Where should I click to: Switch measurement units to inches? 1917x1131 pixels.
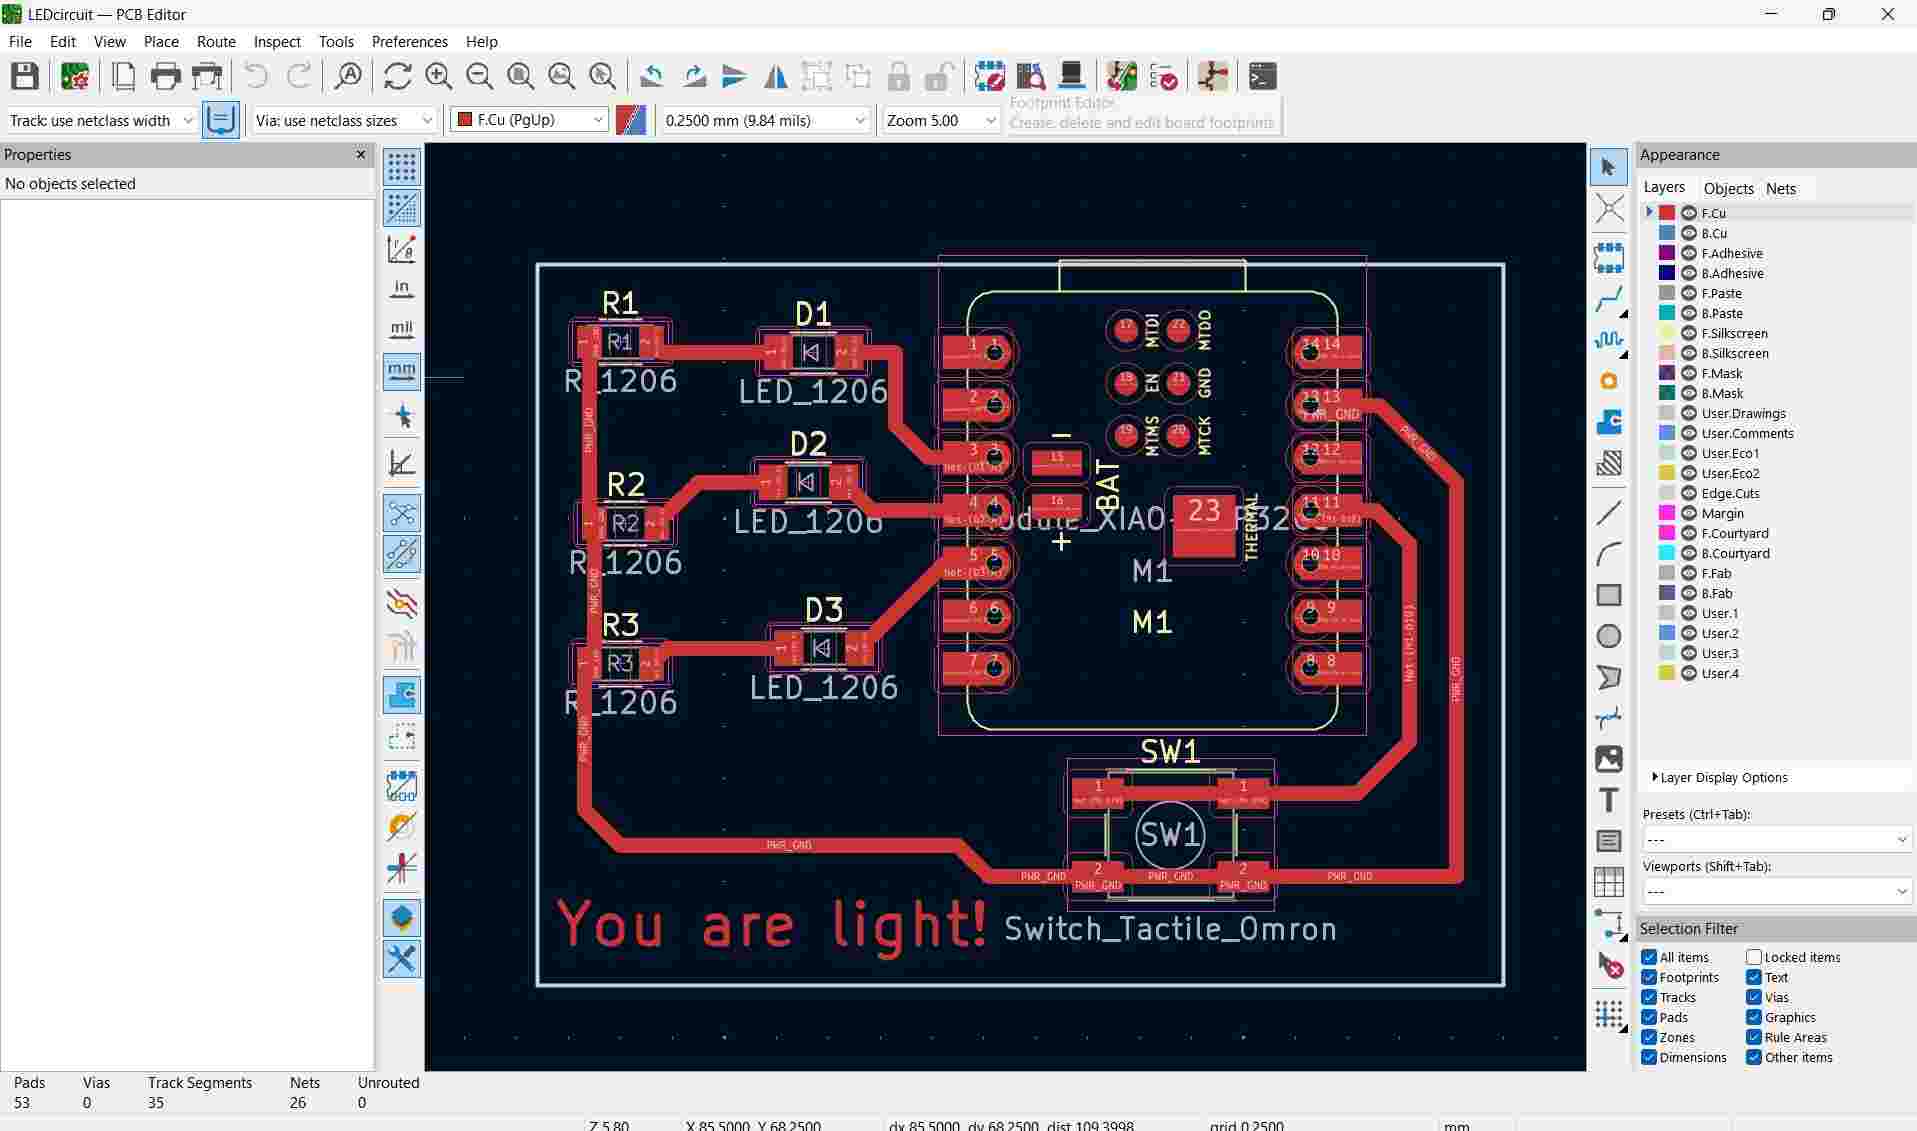[x=401, y=288]
